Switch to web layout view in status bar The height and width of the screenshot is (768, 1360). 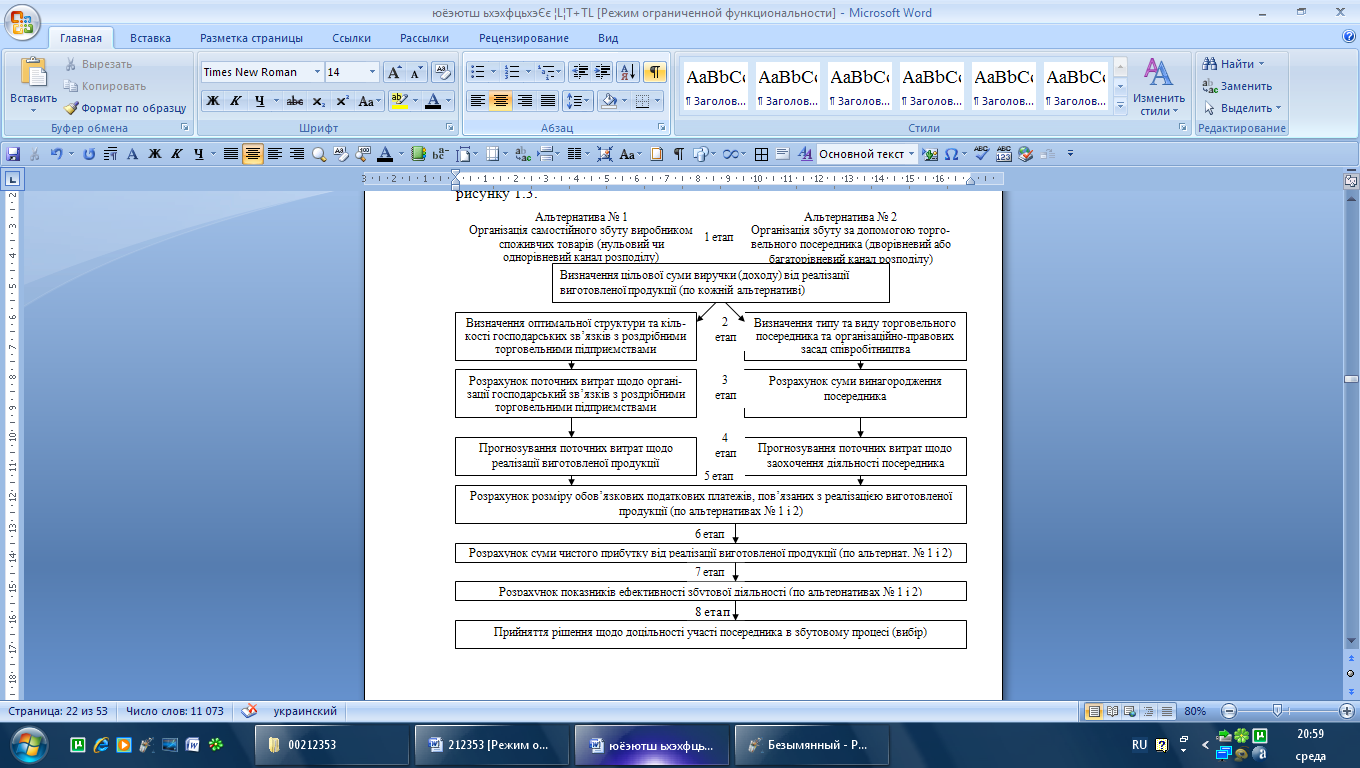[x=1128, y=711]
